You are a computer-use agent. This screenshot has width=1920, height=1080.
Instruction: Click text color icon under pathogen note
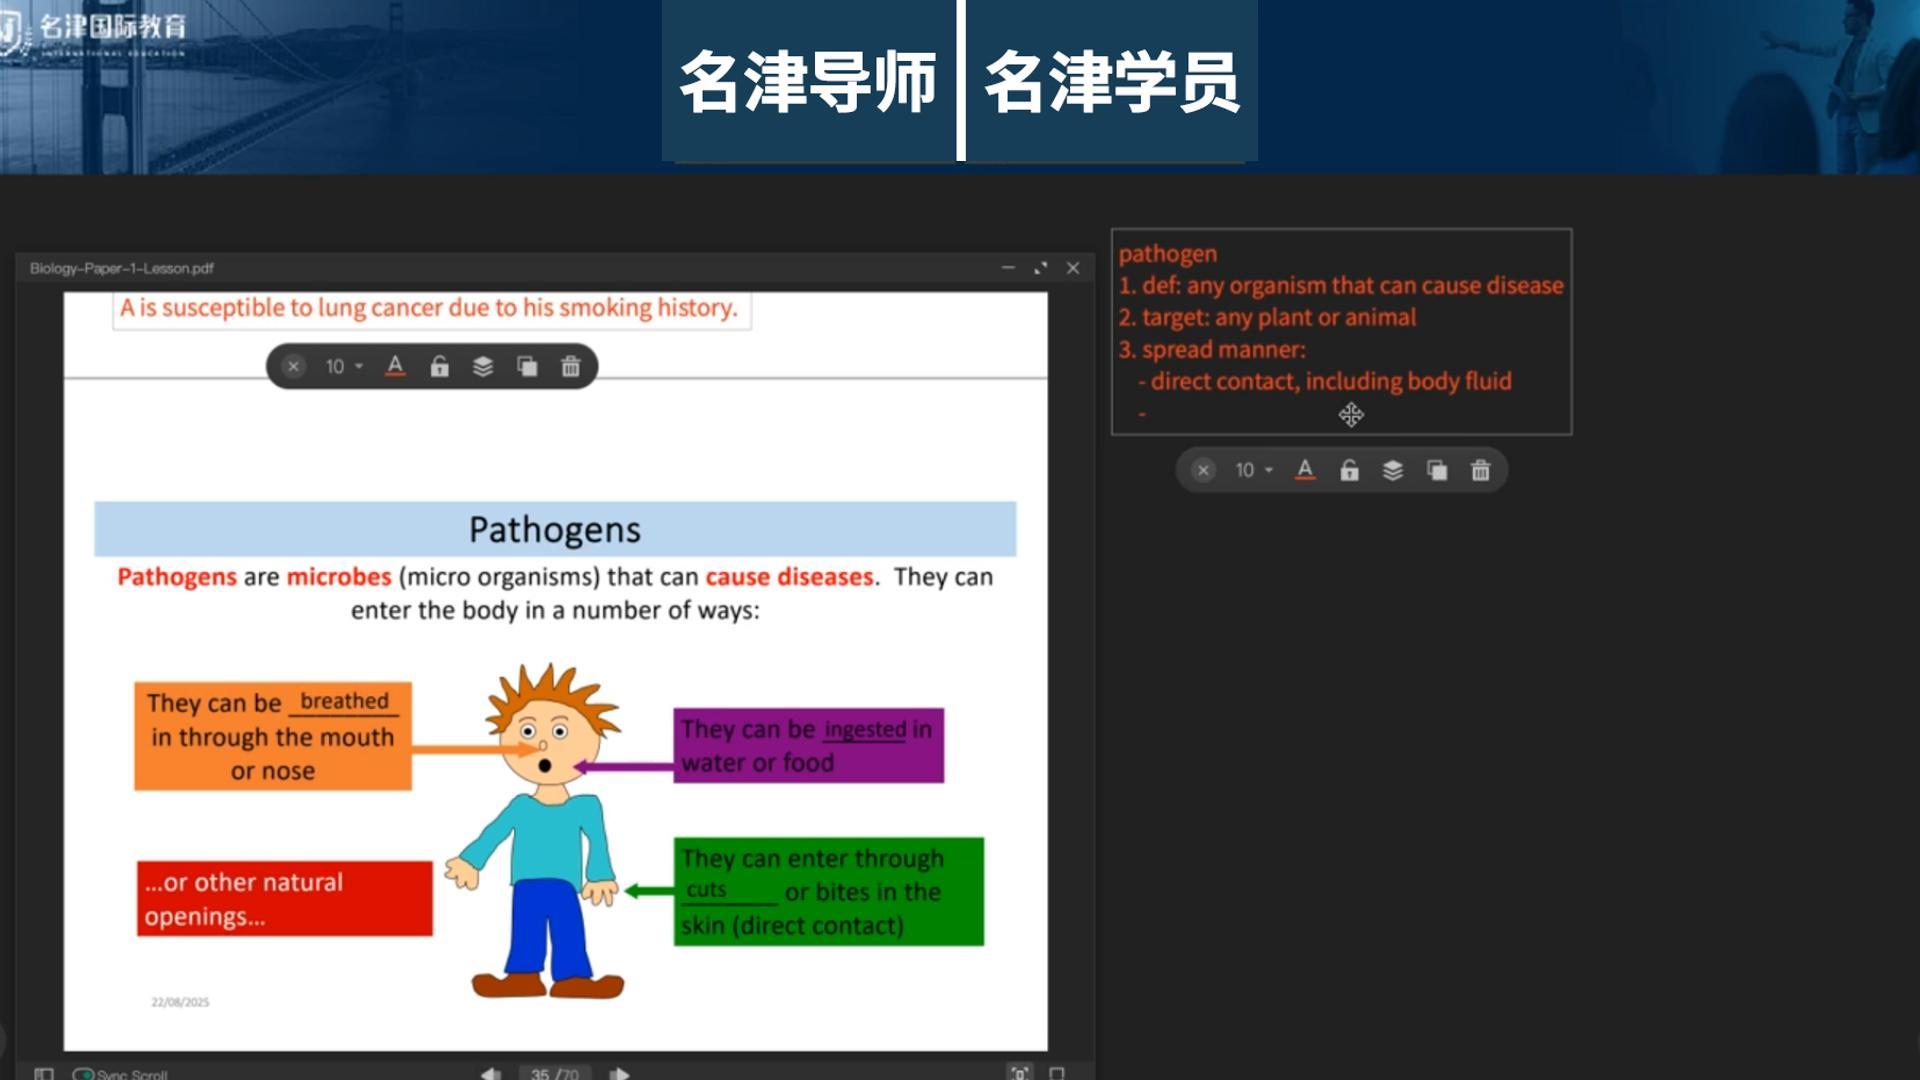point(1305,470)
